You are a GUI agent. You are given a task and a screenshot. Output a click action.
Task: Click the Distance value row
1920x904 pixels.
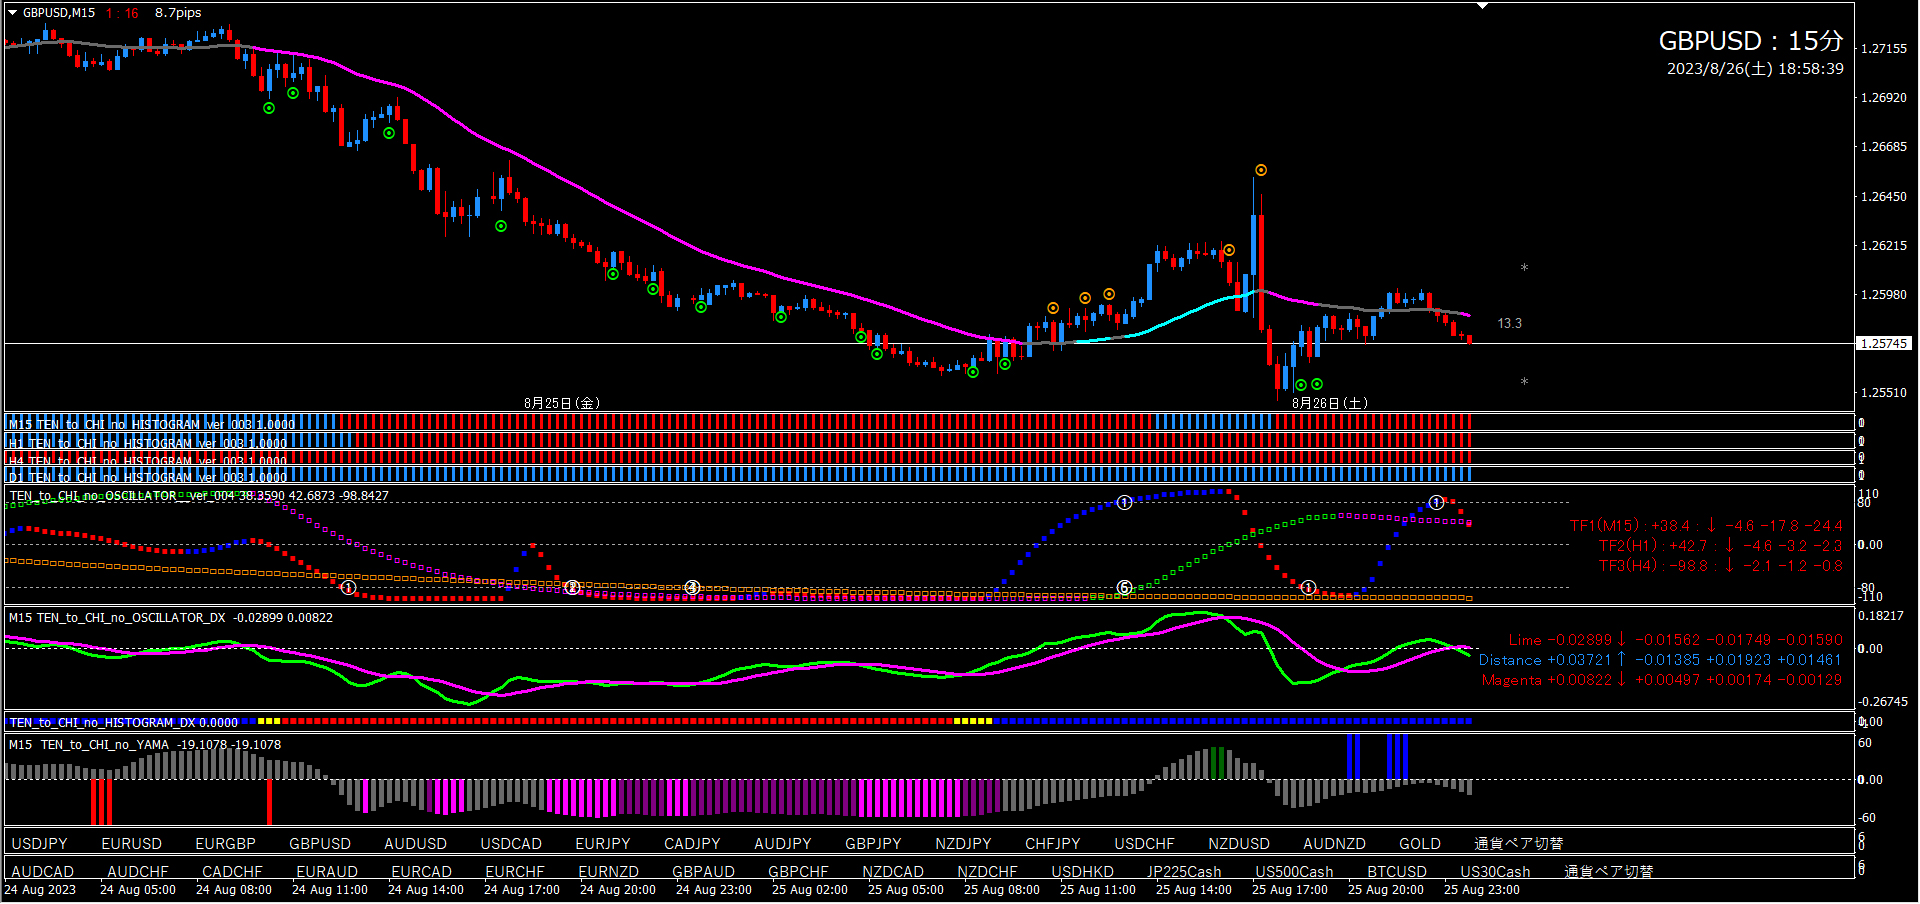[x=1660, y=660]
